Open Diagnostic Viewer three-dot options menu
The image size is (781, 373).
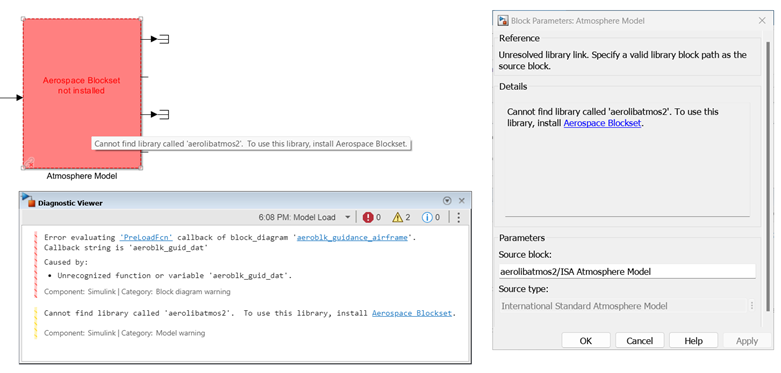[x=459, y=217]
